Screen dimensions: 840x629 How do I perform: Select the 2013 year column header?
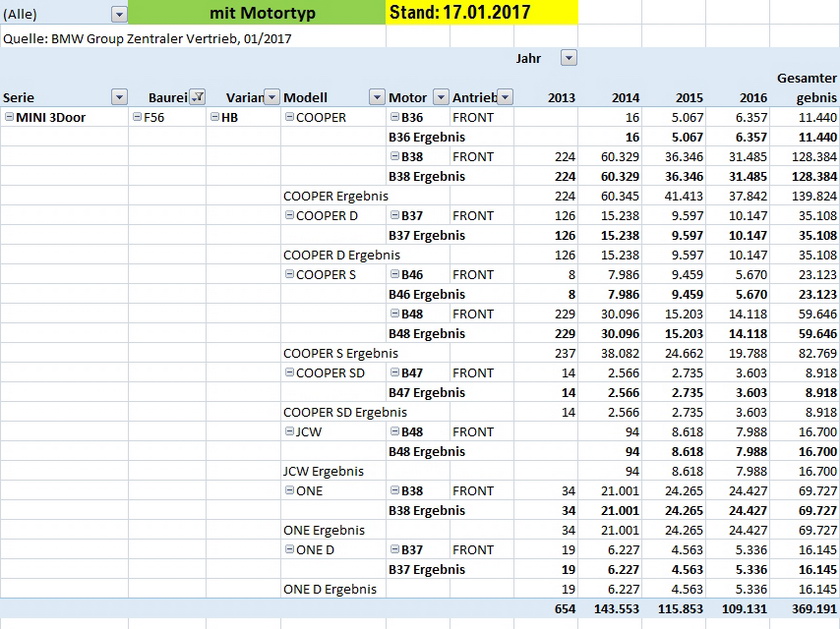(x=561, y=98)
